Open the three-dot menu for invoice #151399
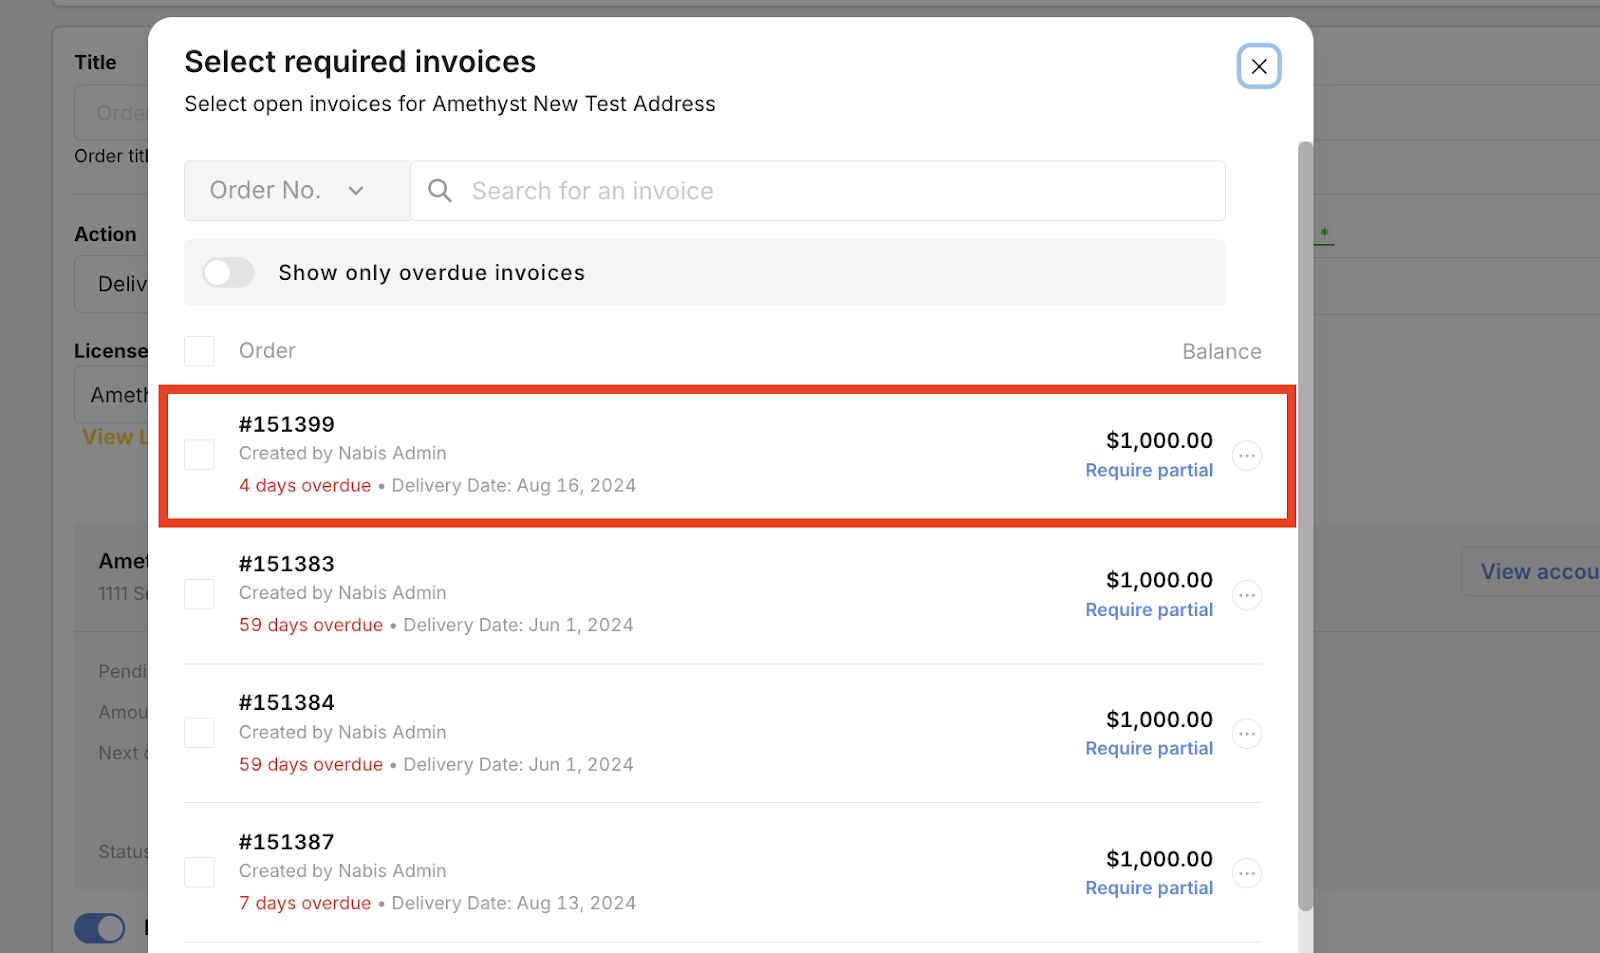 tap(1247, 455)
